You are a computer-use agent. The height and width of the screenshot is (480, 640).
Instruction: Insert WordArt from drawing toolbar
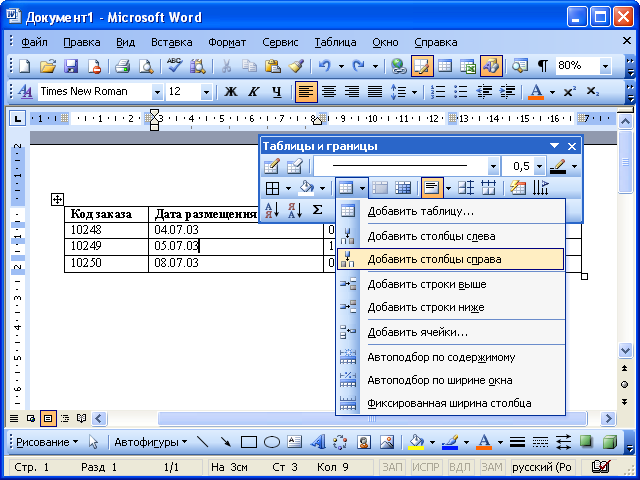[318, 442]
